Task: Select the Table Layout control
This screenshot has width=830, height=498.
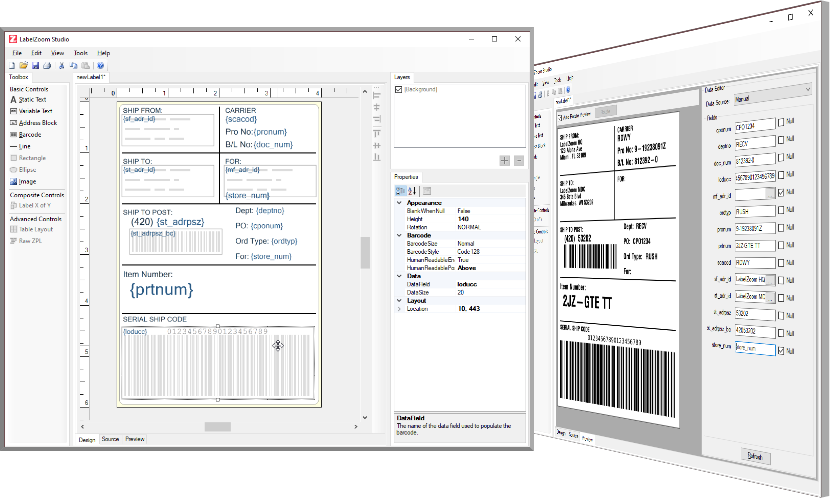Action: 32,229
